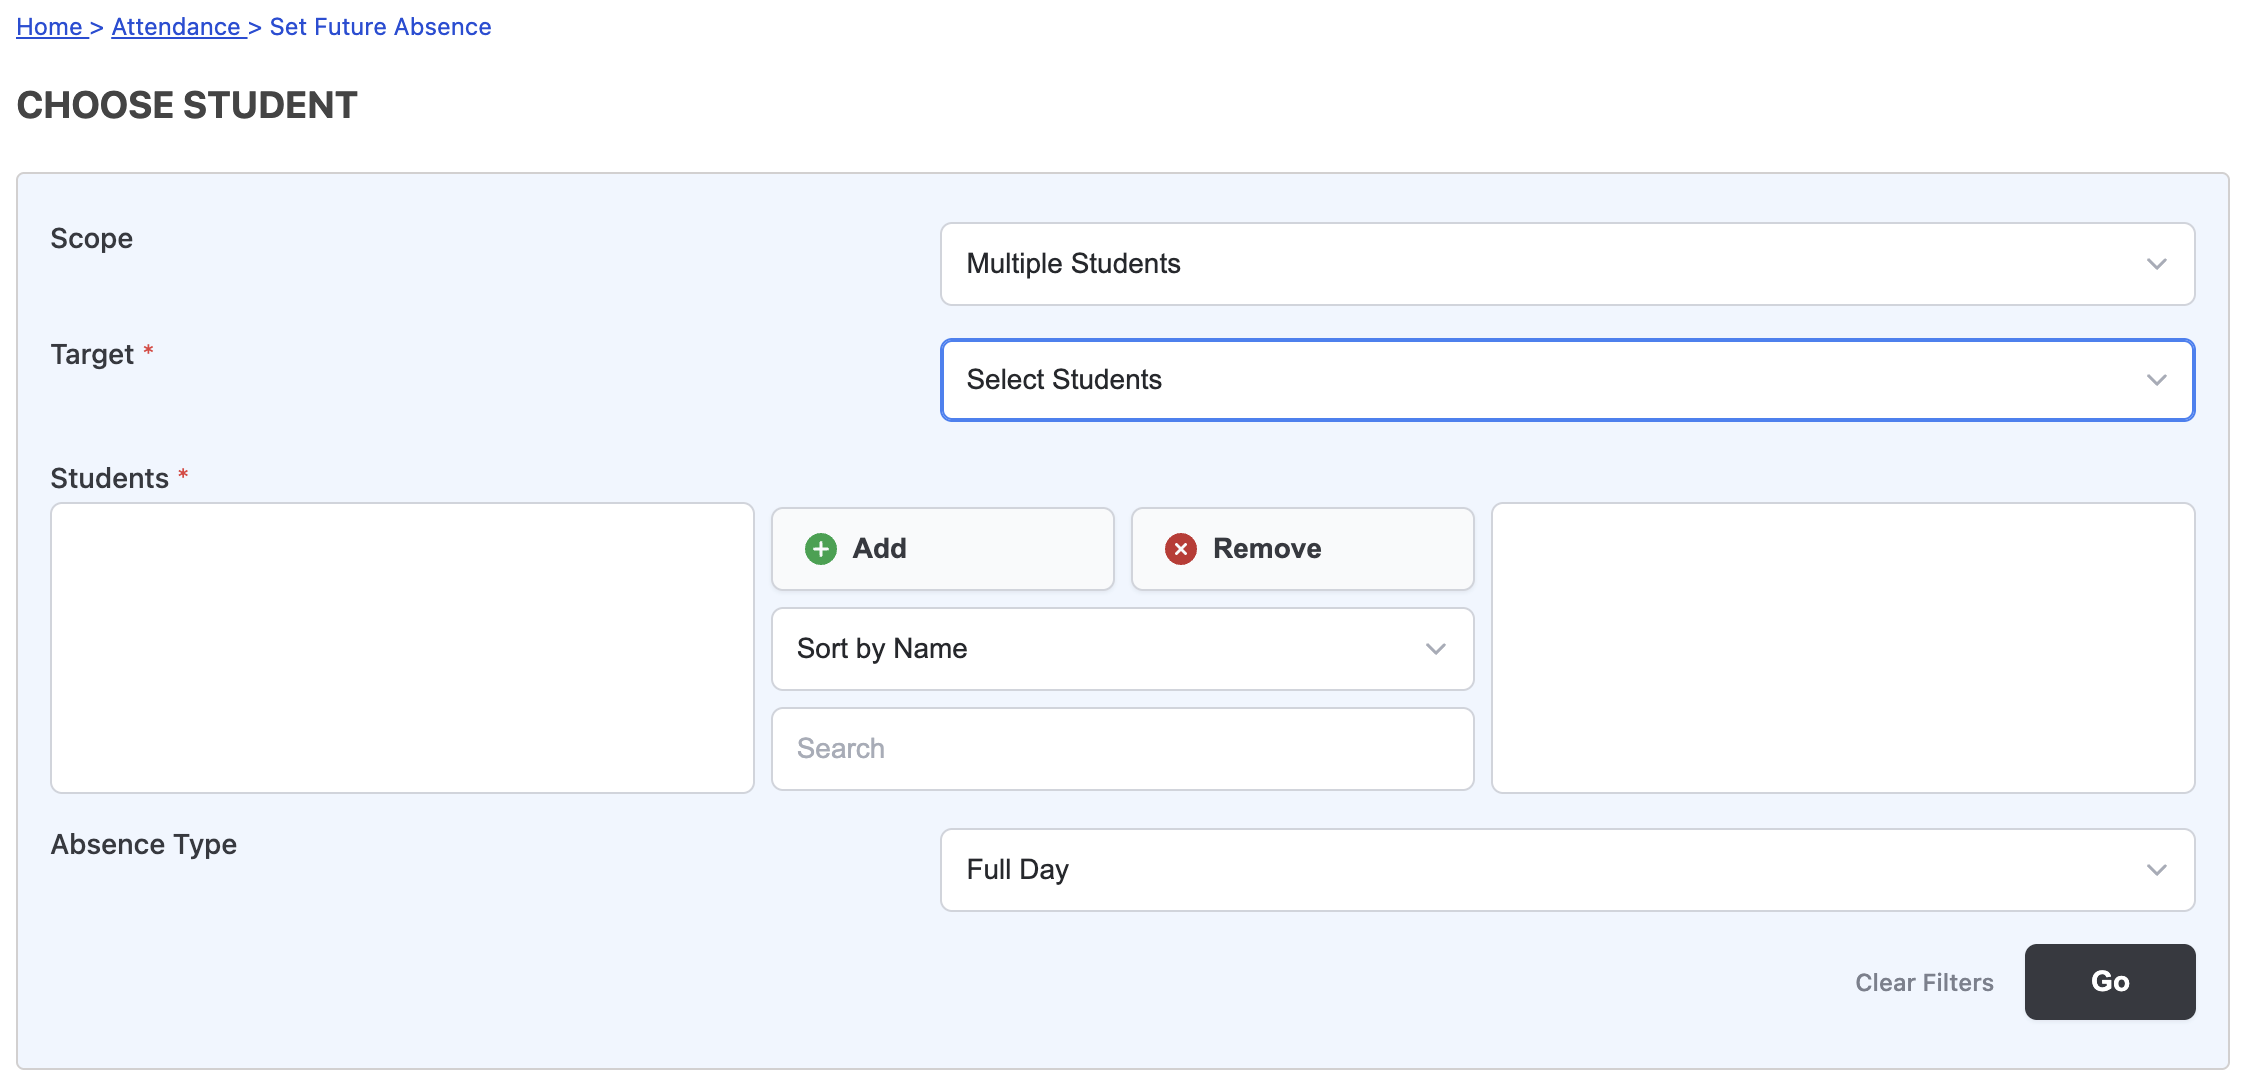Focus the student Search field

(1121, 749)
